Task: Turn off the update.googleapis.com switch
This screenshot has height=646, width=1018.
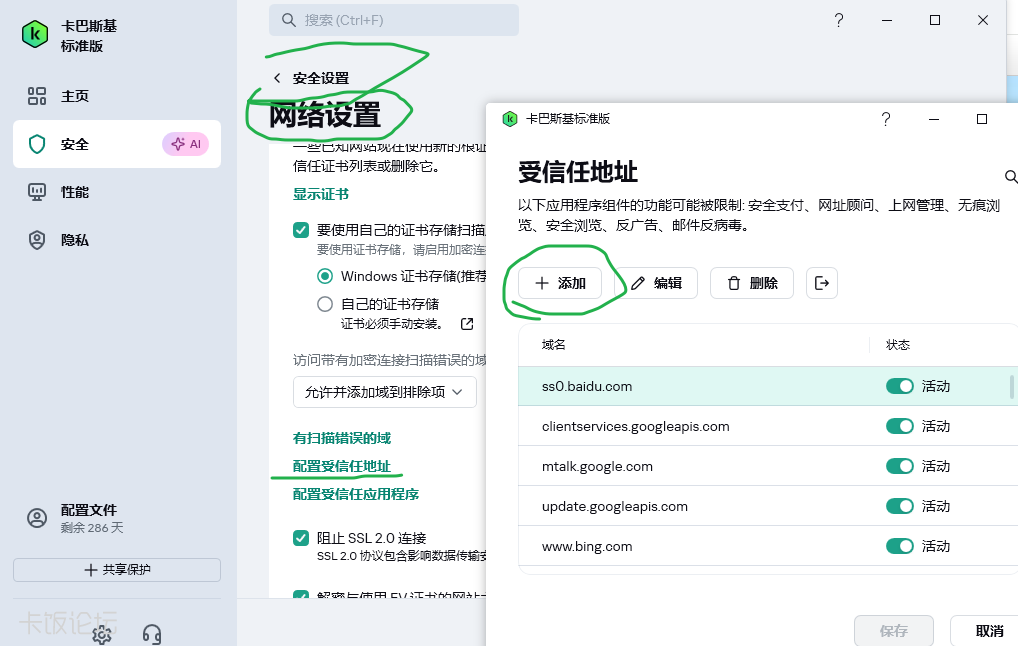Action: pyautogui.click(x=900, y=506)
